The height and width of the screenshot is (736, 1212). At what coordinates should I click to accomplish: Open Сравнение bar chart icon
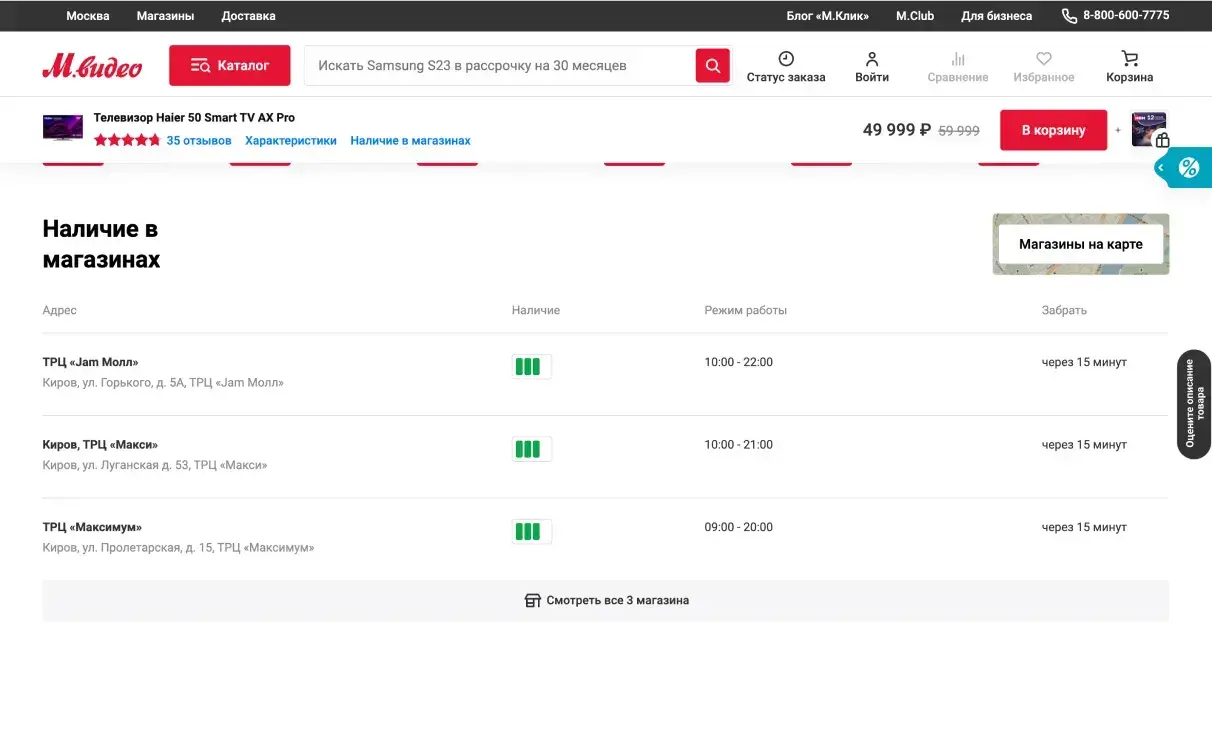(958, 59)
